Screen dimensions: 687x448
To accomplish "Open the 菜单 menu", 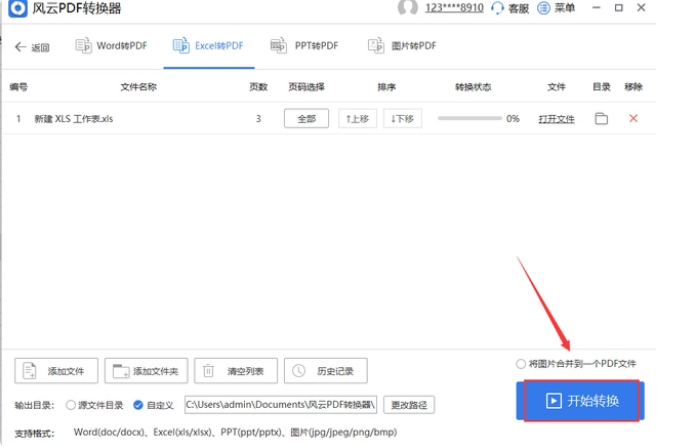I will point(556,8).
